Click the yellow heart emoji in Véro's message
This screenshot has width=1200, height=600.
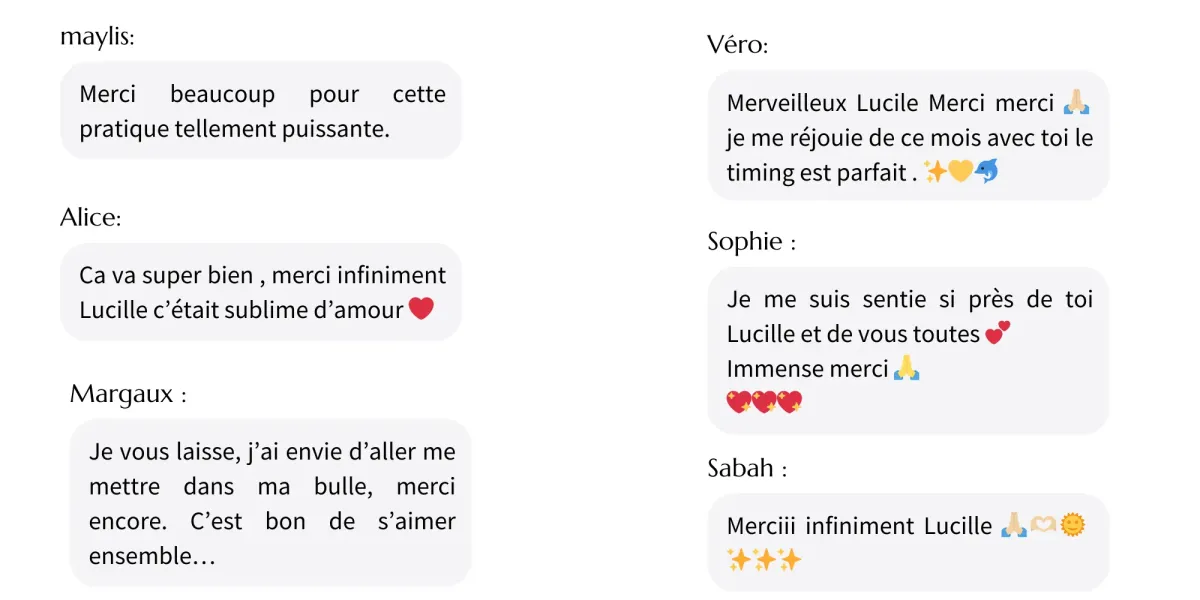(960, 172)
